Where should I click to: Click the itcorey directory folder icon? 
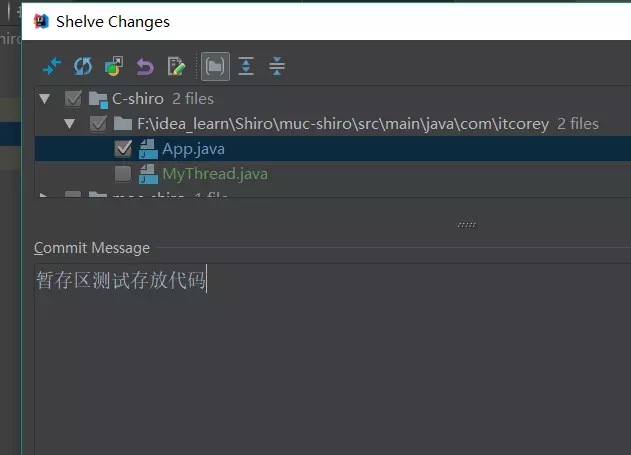(123, 124)
